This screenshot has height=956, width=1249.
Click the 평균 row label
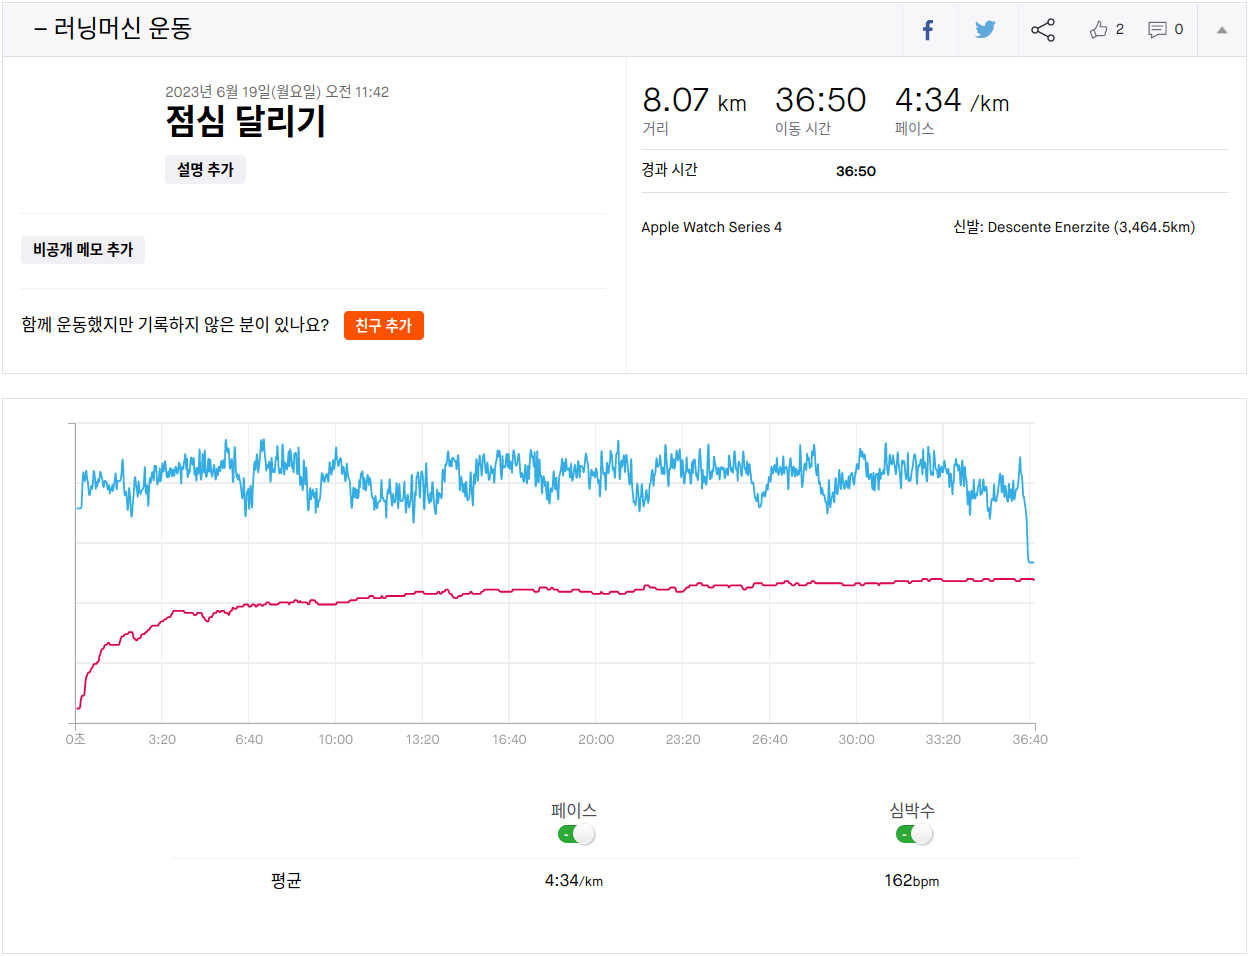(286, 881)
